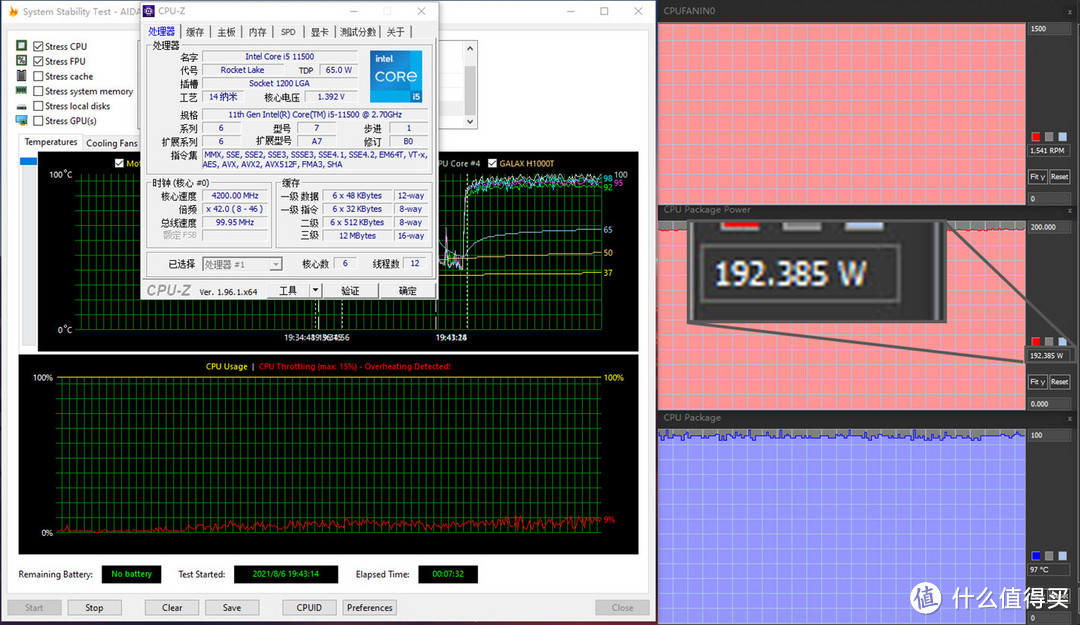1080x625 pixels.
Task: Open the SPD tab in CPU-Z
Action: (x=288, y=32)
